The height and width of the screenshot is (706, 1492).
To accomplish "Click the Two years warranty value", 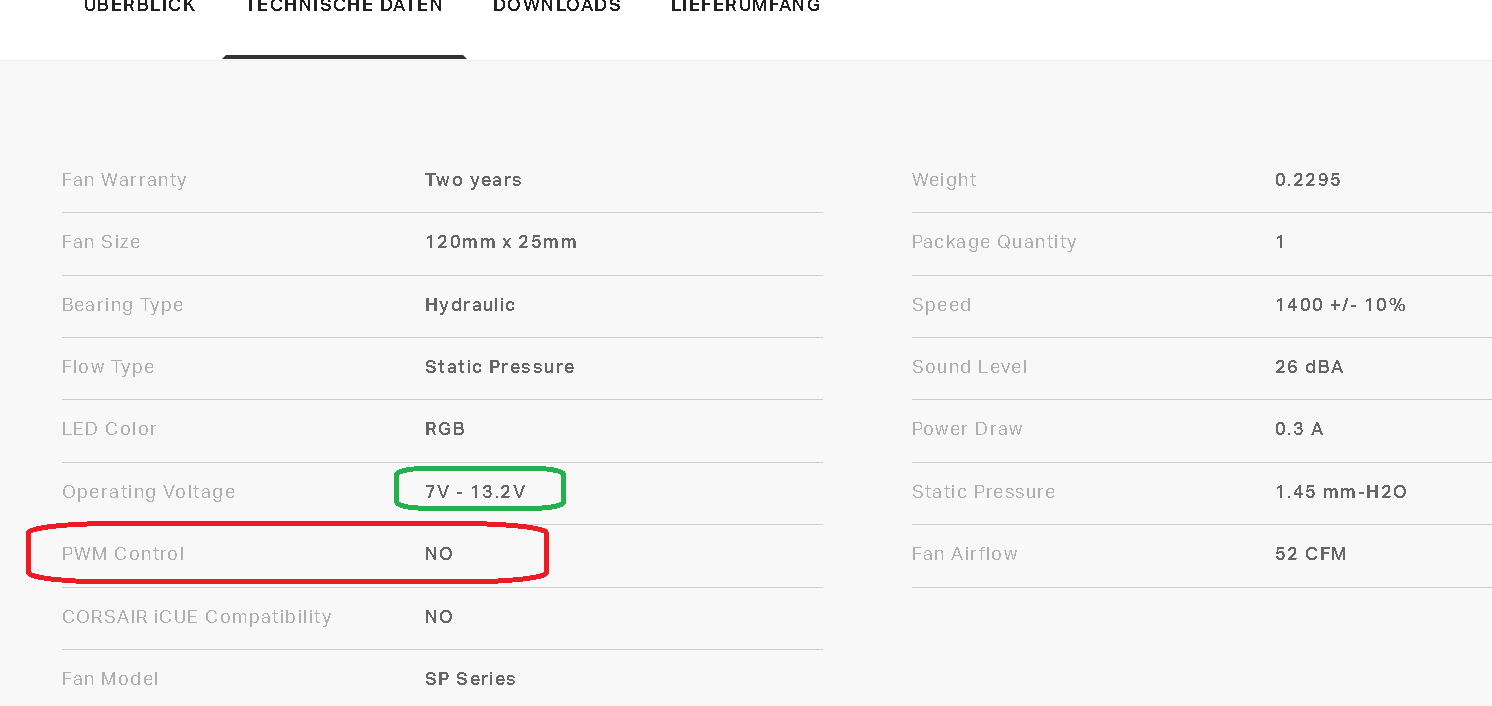I will [x=473, y=180].
